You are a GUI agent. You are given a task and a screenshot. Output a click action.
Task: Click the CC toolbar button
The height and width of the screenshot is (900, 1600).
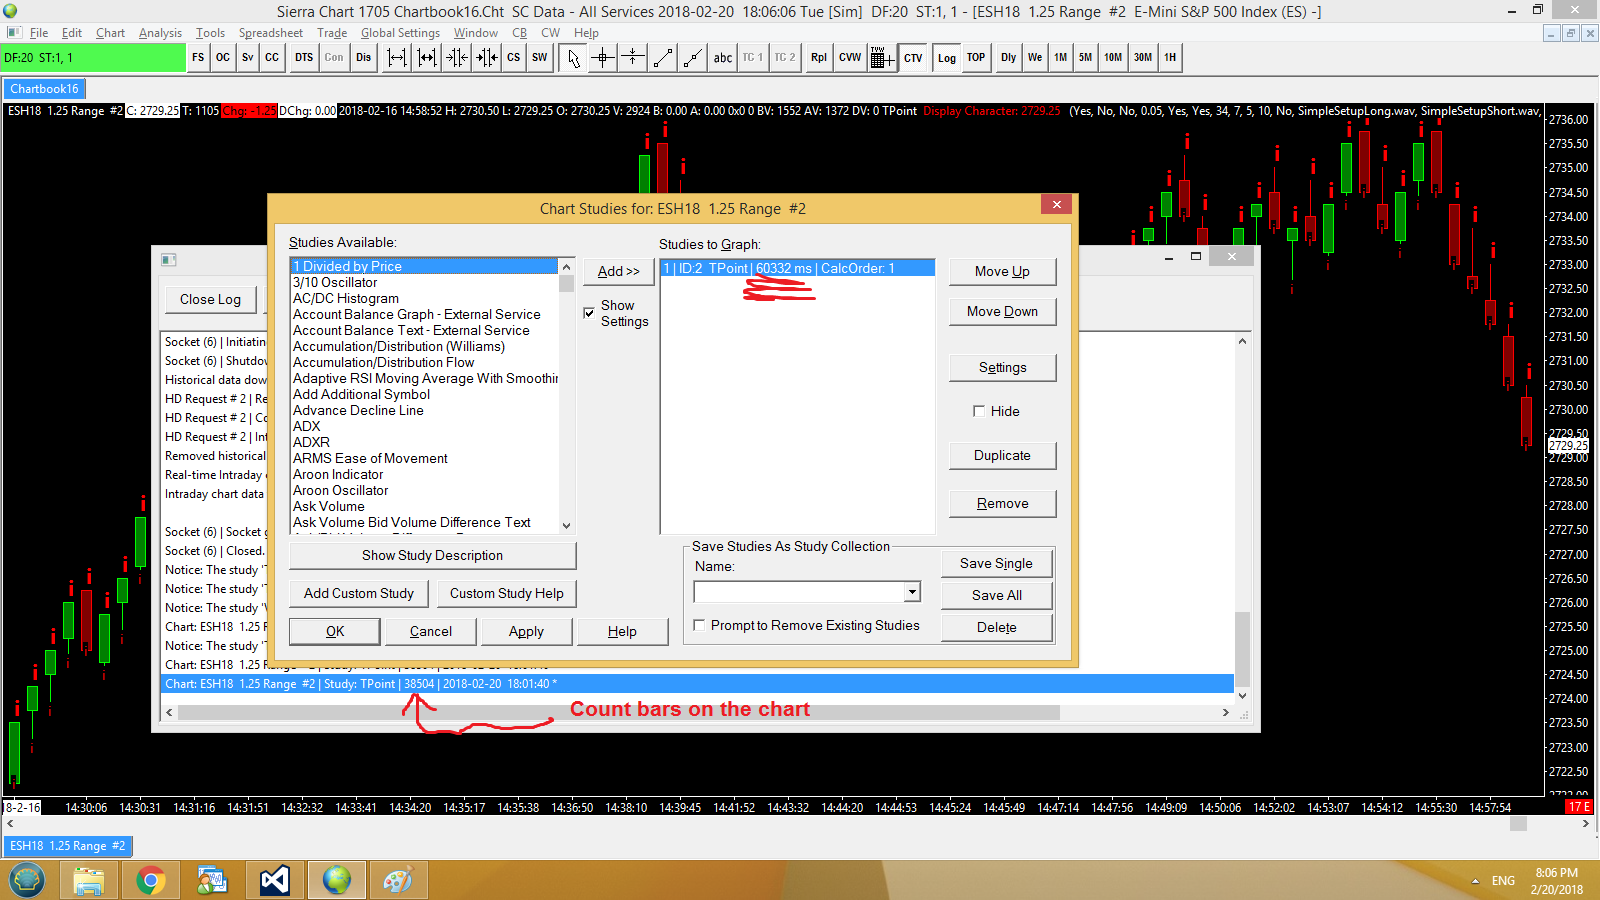272,58
